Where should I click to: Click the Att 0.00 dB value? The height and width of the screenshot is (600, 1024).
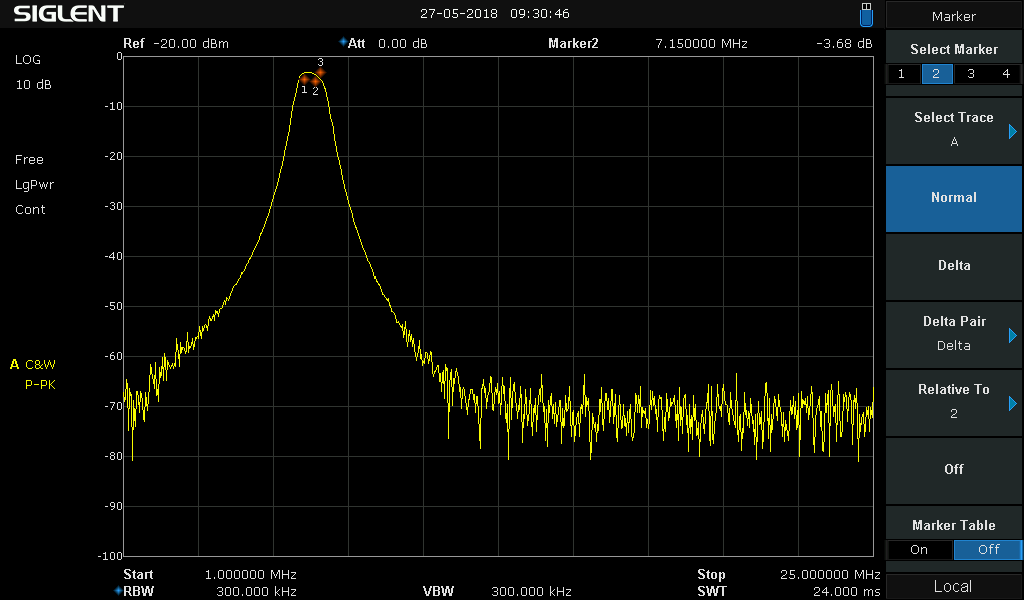click(402, 44)
